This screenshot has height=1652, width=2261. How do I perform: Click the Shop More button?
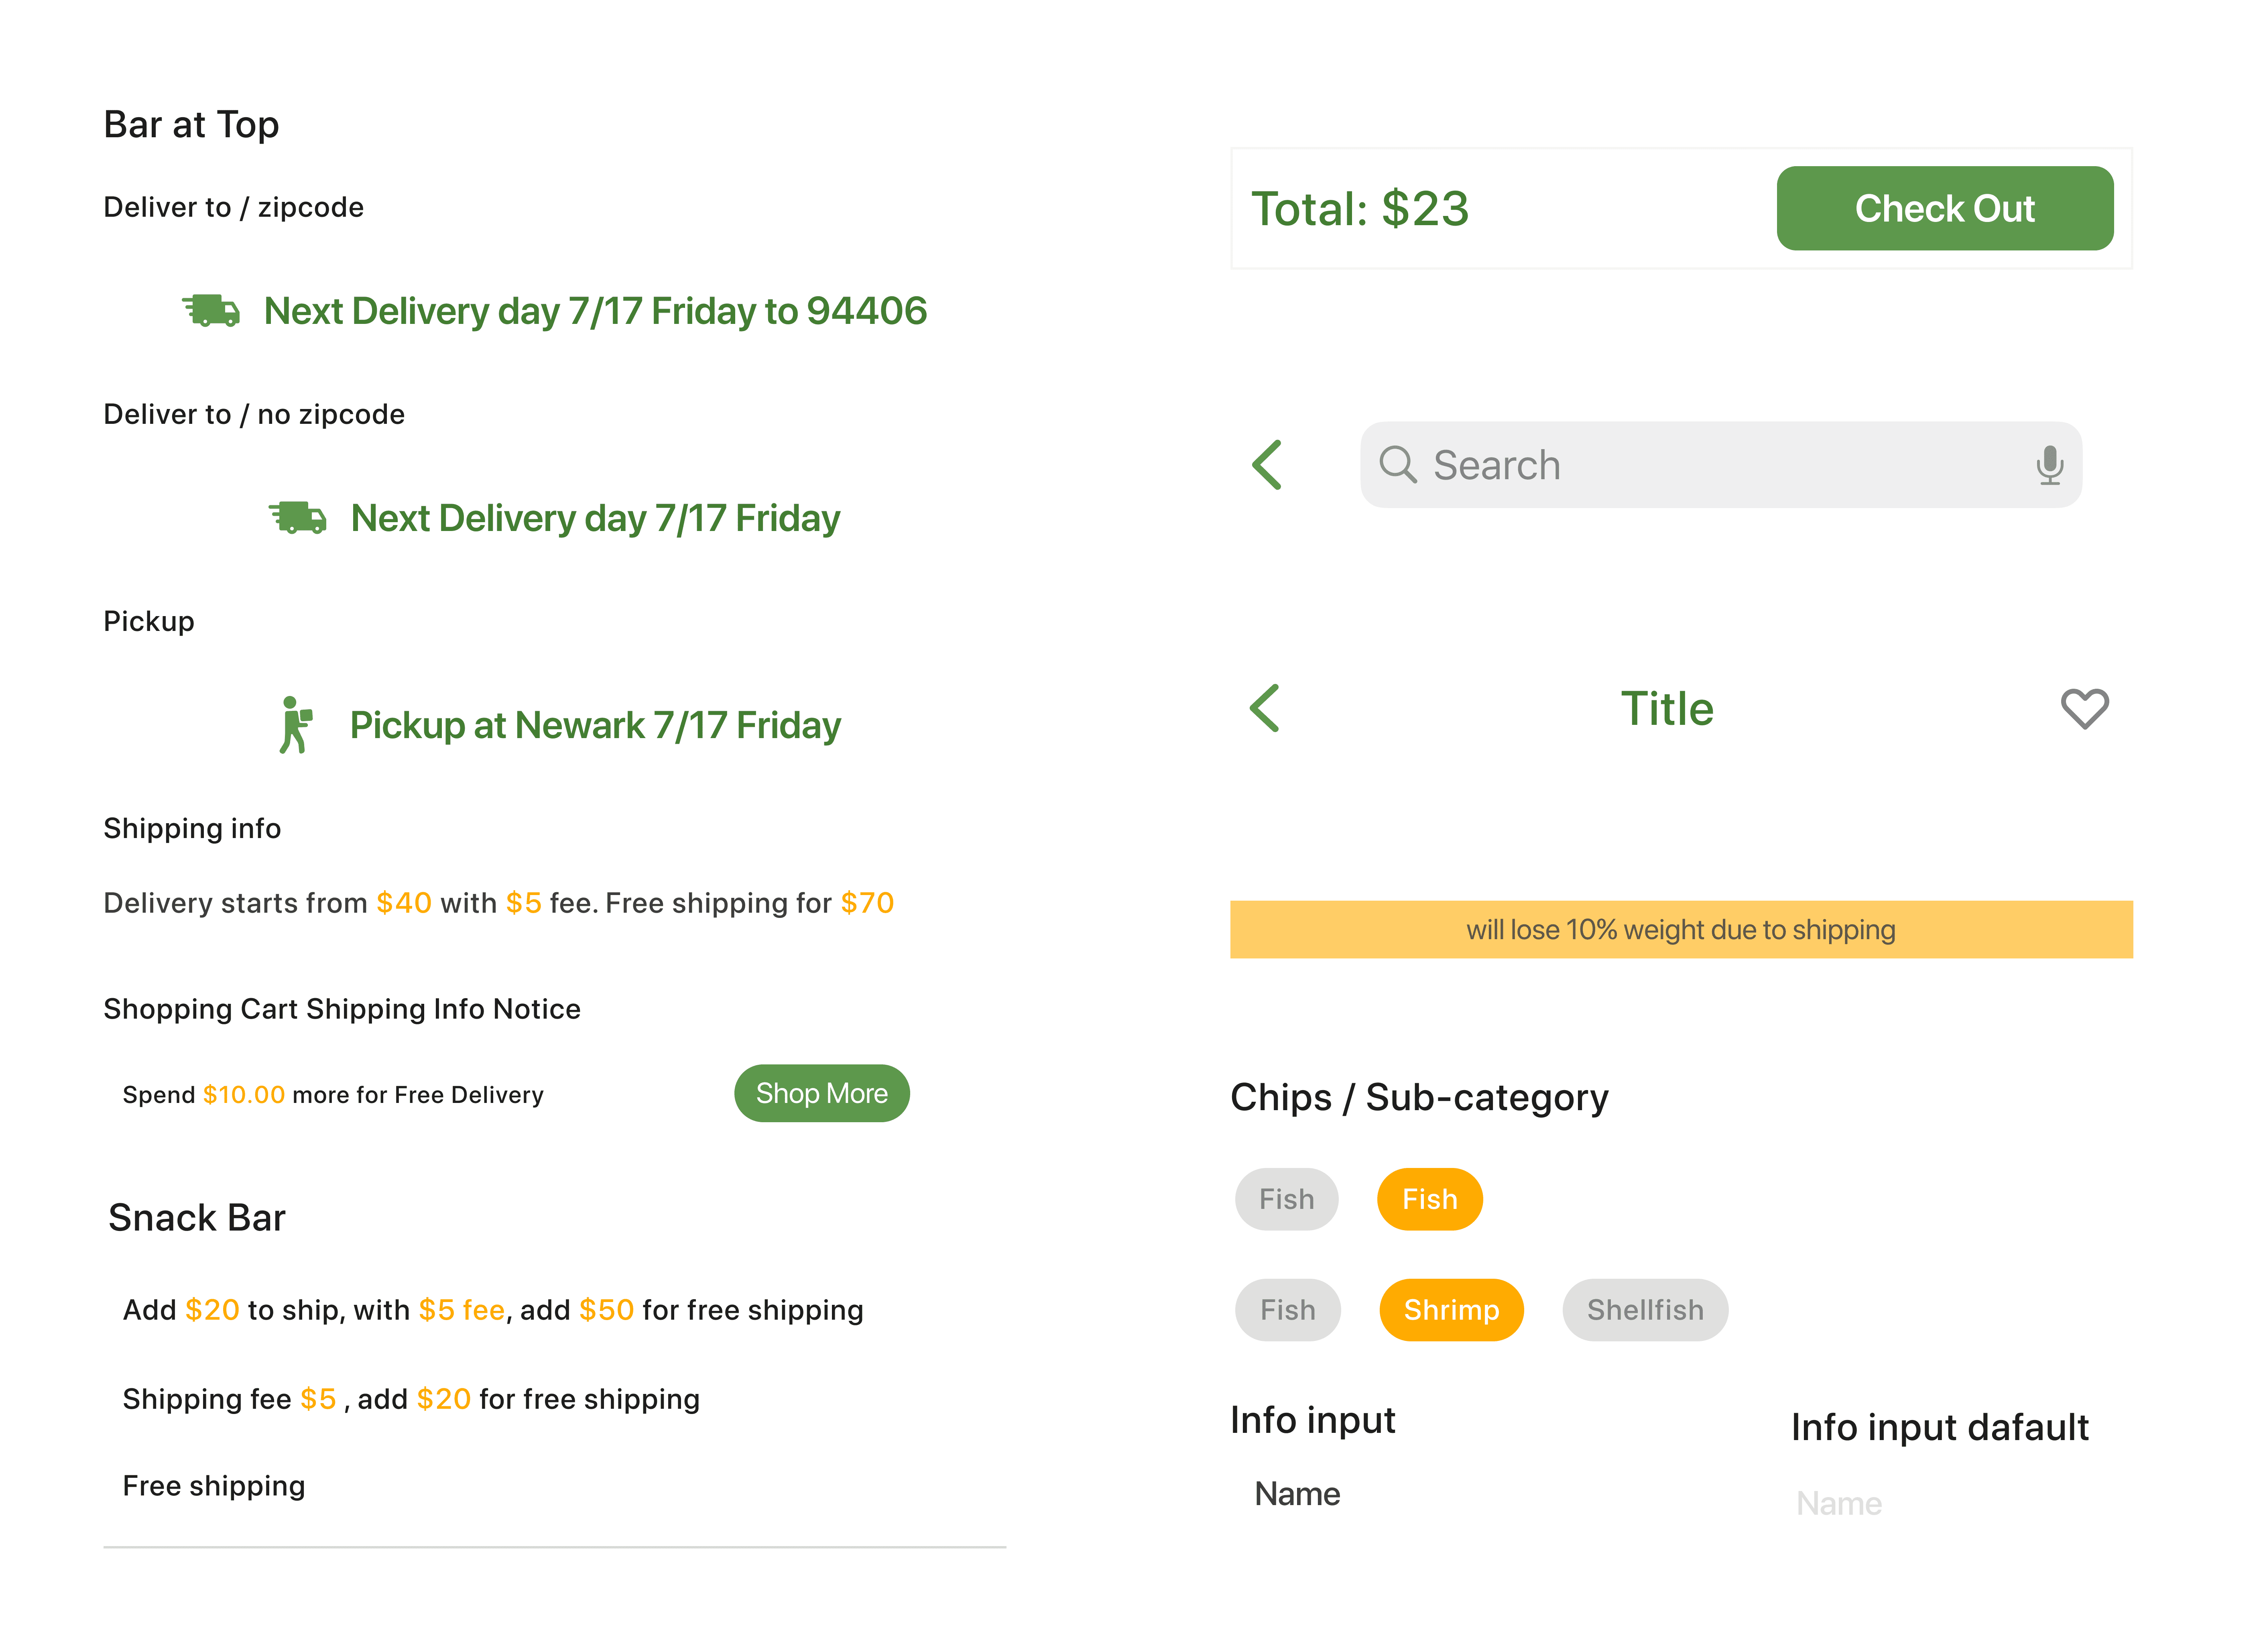point(821,1093)
